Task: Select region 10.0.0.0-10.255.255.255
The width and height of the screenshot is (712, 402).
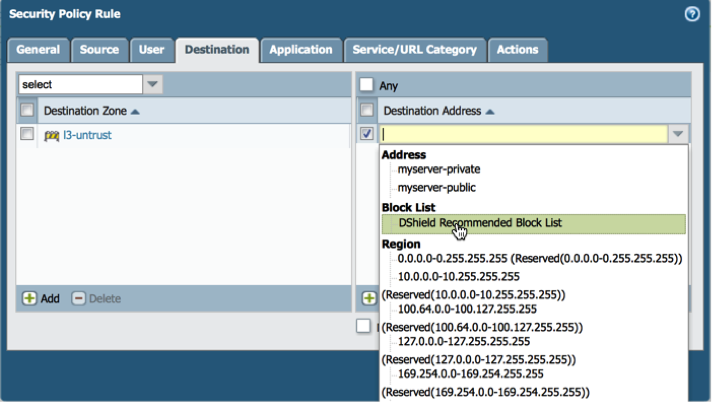Action: [x=459, y=277]
